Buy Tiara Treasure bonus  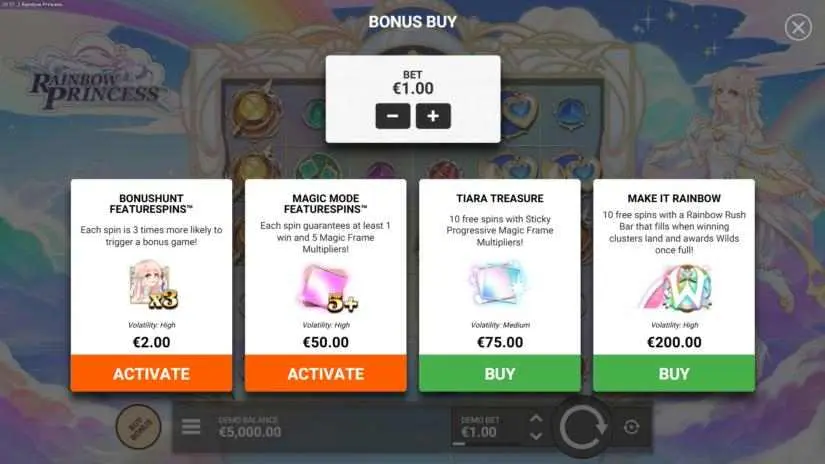(x=500, y=373)
